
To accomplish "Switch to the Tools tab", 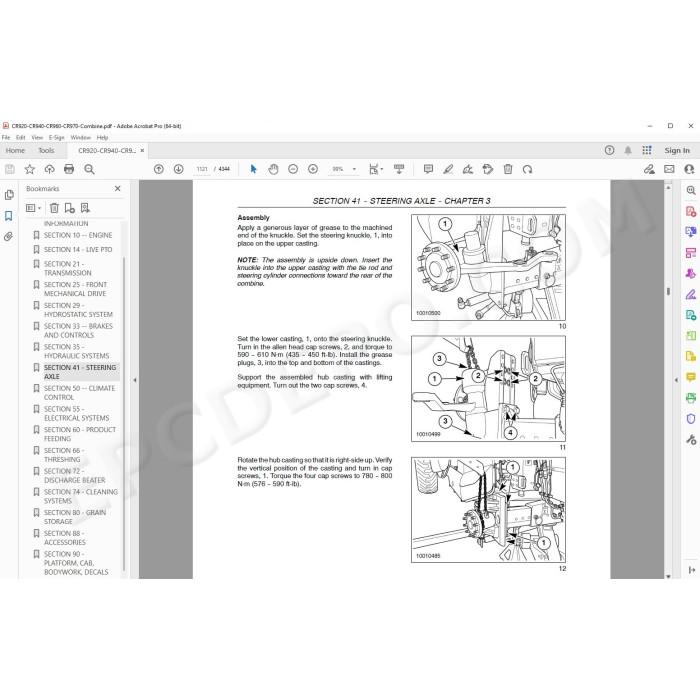I will point(46,150).
